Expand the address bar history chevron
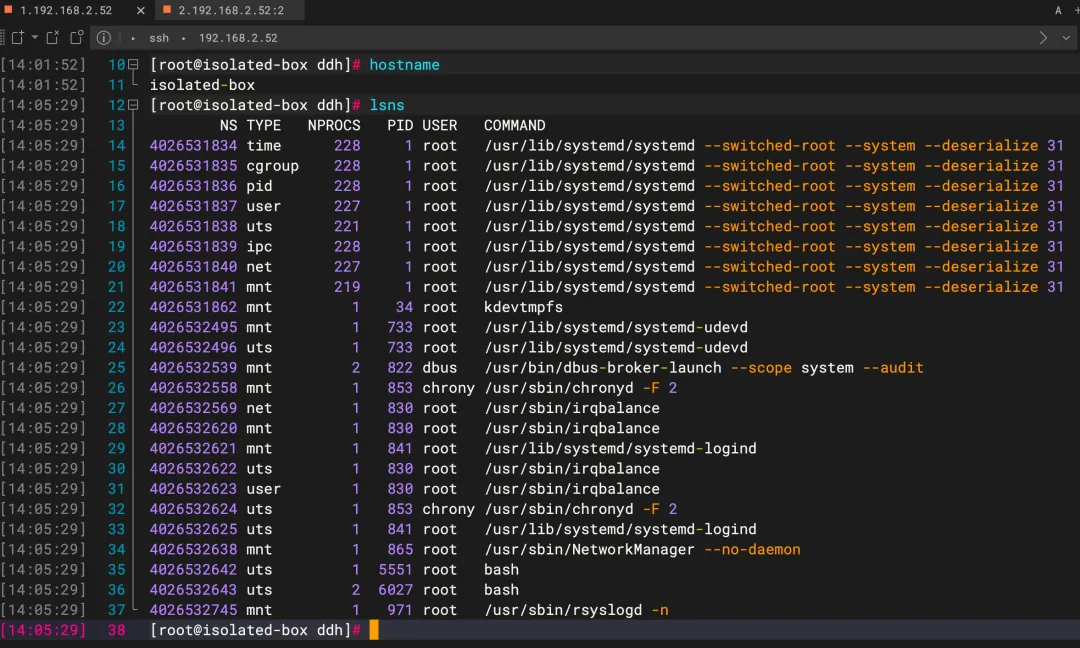The height and width of the screenshot is (648, 1080). (x=1066, y=38)
